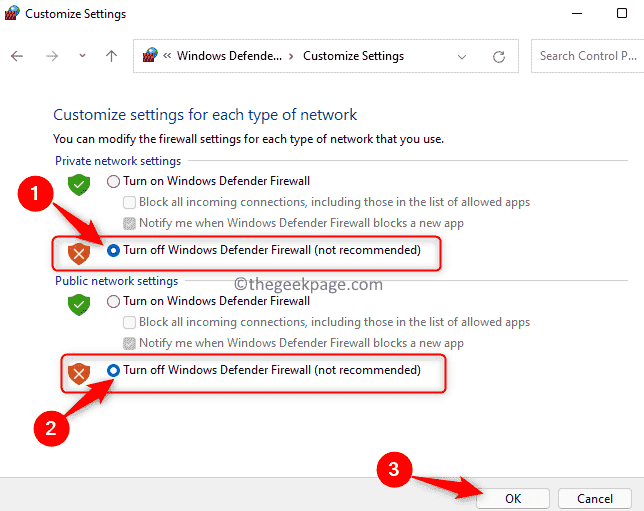Turn off Private network Windows Defender Firewall
This screenshot has width=644, height=511.
click(114, 250)
